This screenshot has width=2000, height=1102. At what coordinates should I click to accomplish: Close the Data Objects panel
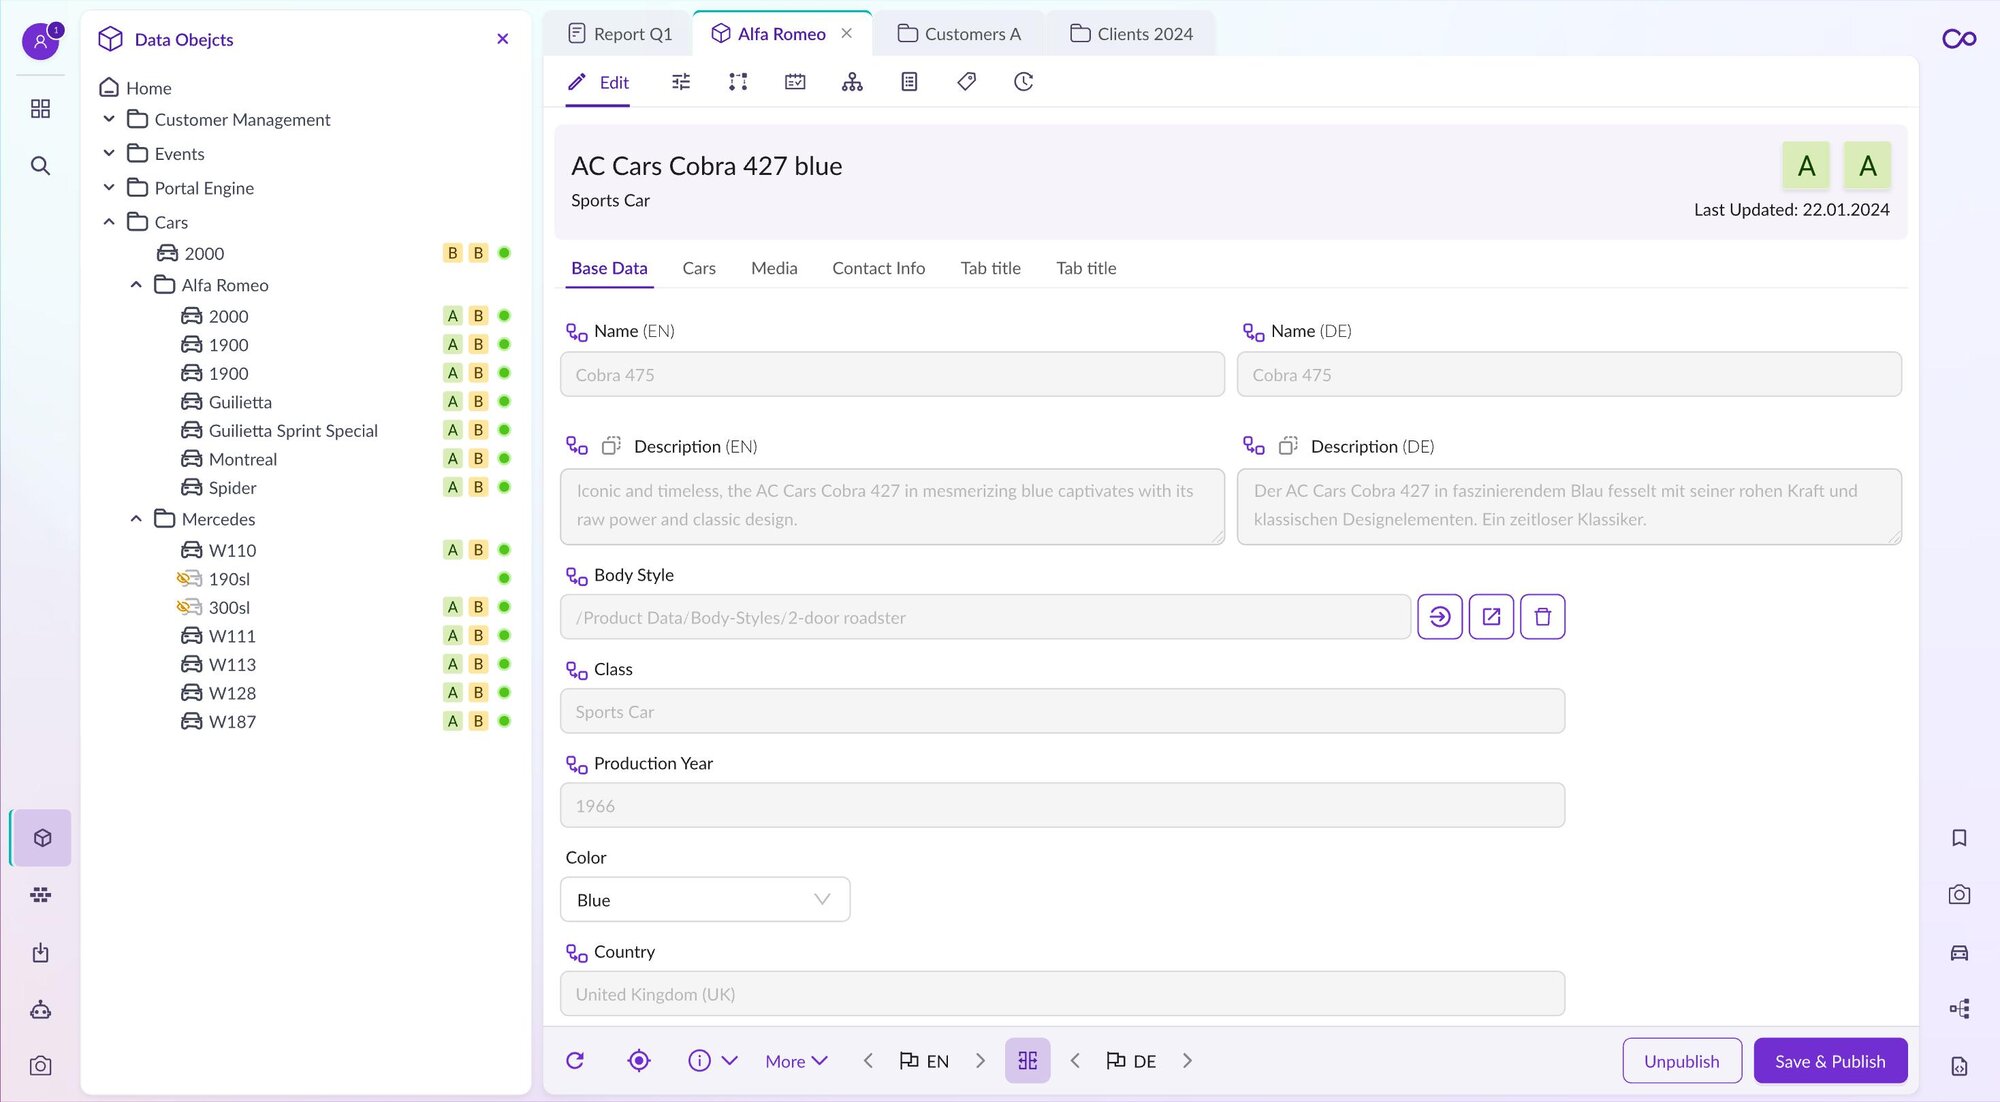point(503,39)
